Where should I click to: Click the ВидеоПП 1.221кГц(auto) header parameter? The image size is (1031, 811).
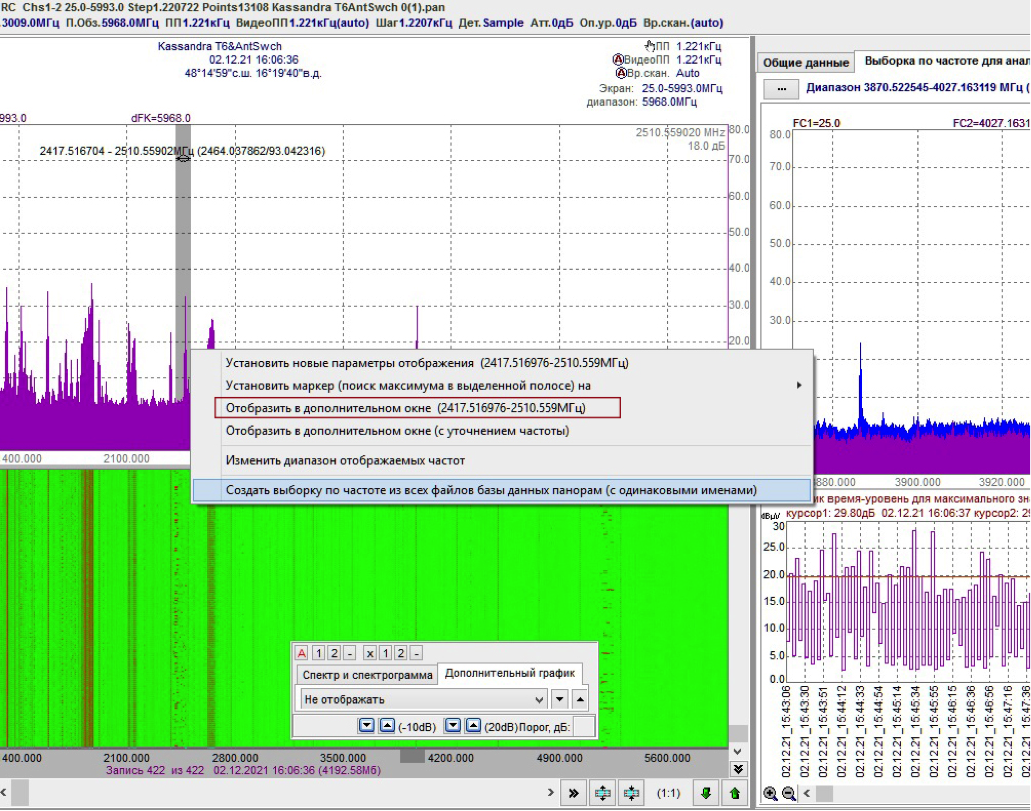click(302, 23)
